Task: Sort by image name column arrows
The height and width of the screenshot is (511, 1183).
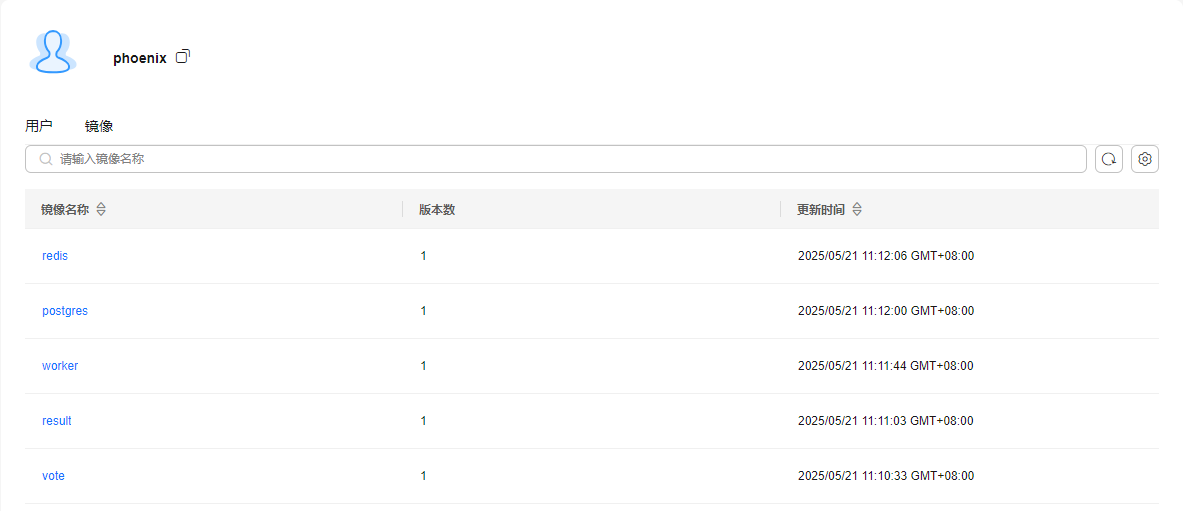Action: tap(101, 210)
